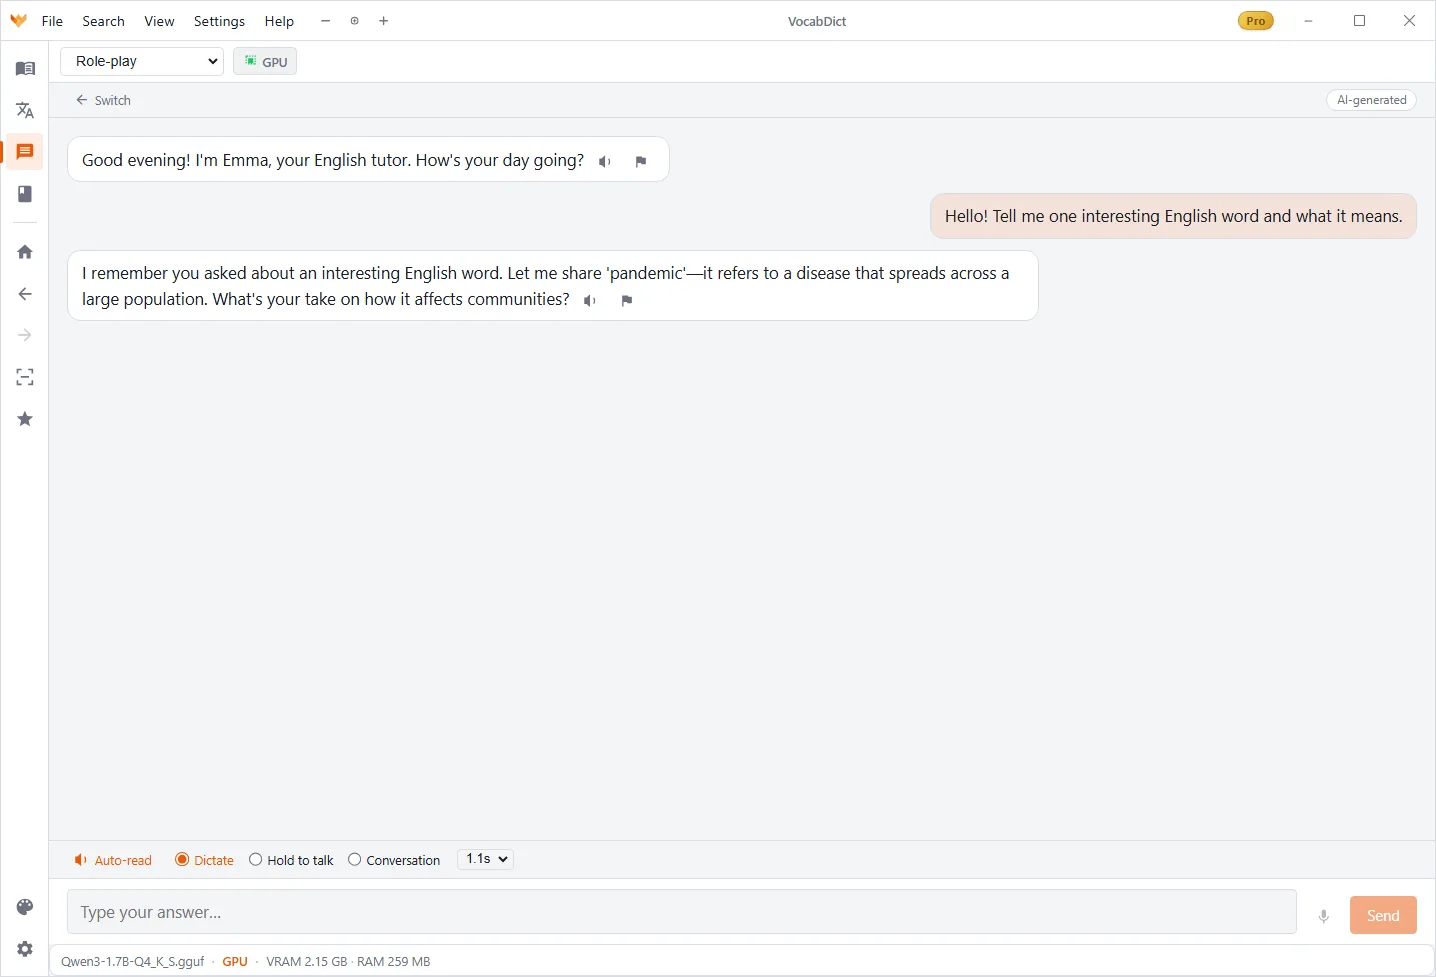
Task: Click the VocabDict fox logo
Action: (19, 21)
